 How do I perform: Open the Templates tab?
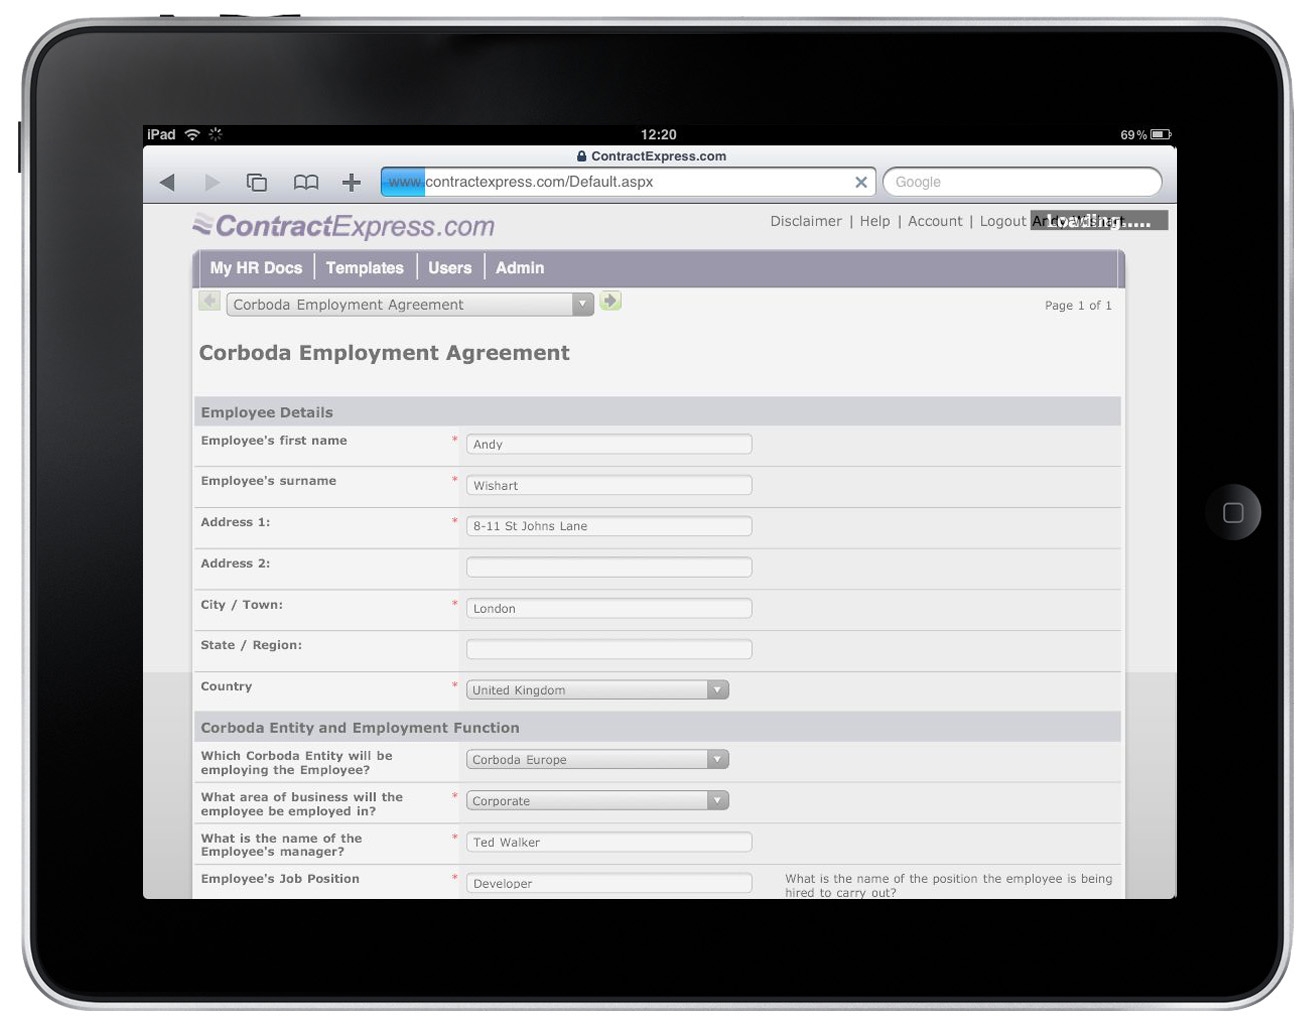point(365,268)
